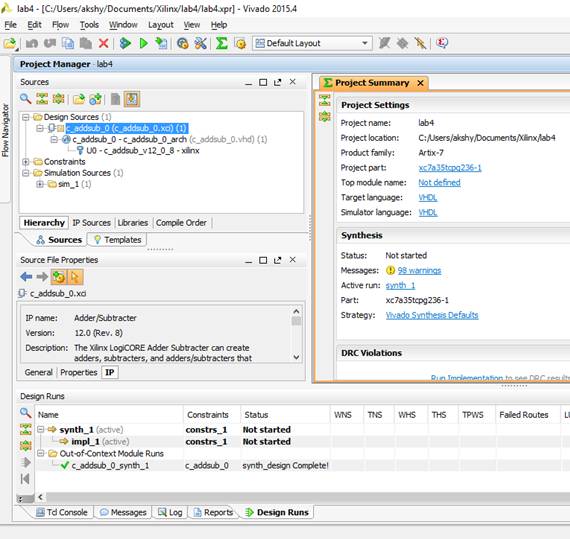Open the Tools menu
Image resolution: width=570 pixels, height=539 pixels.
click(89, 25)
